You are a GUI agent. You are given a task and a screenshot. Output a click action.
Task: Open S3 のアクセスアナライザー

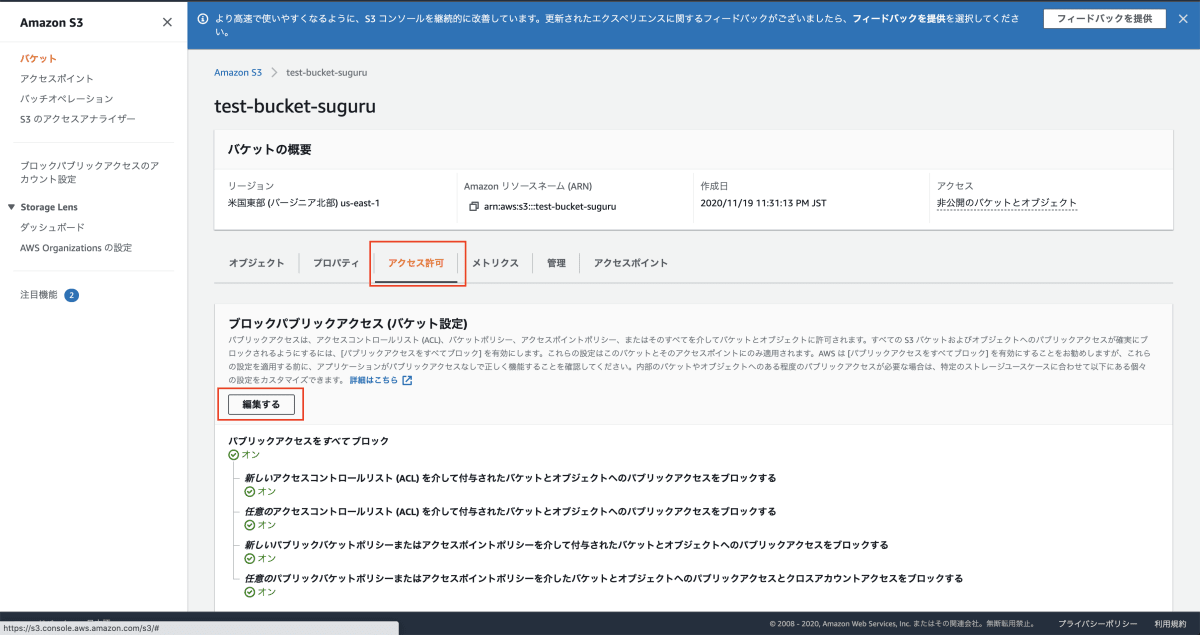pyautogui.click(x=77, y=119)
